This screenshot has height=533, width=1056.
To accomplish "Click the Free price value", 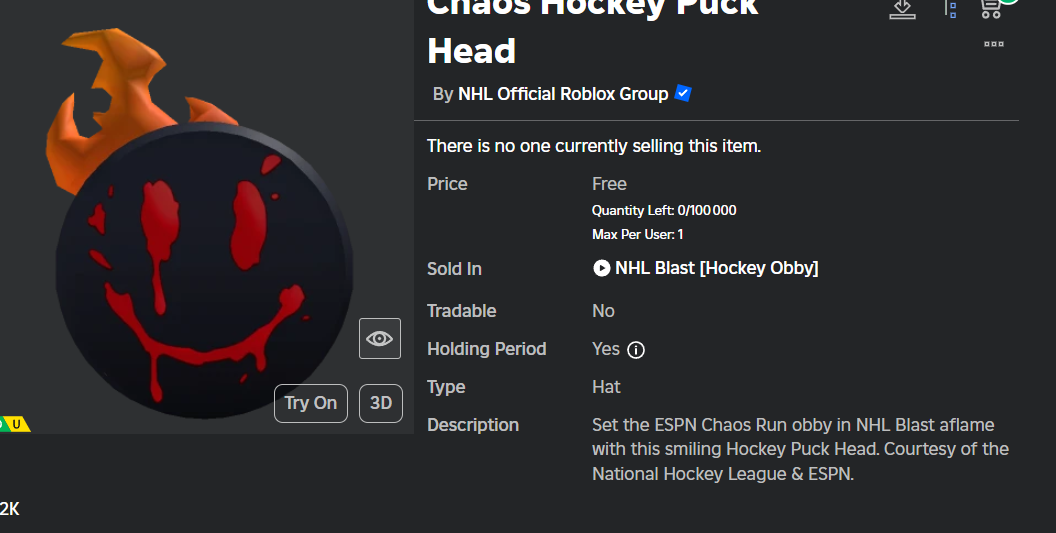I will click(609, 184).
